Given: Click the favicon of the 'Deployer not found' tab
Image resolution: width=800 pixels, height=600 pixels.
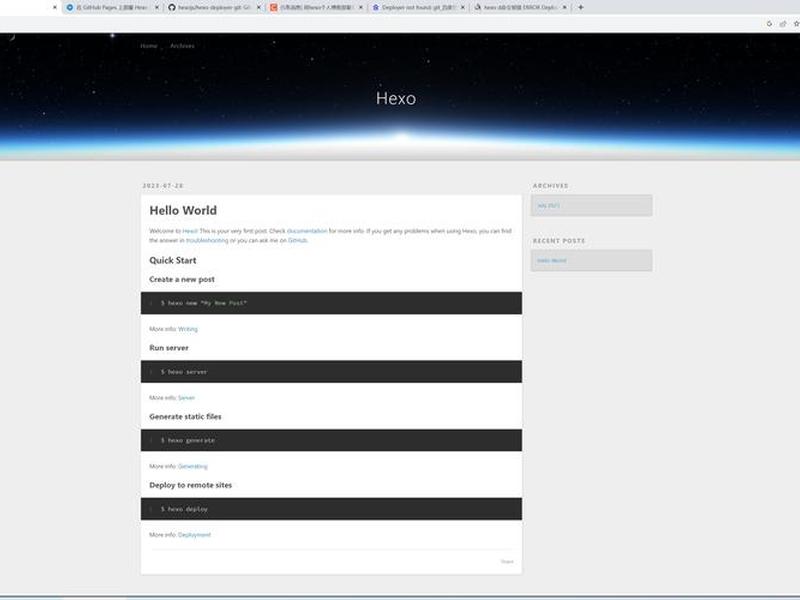Looking at the screenshot, I should click(376, 7).
